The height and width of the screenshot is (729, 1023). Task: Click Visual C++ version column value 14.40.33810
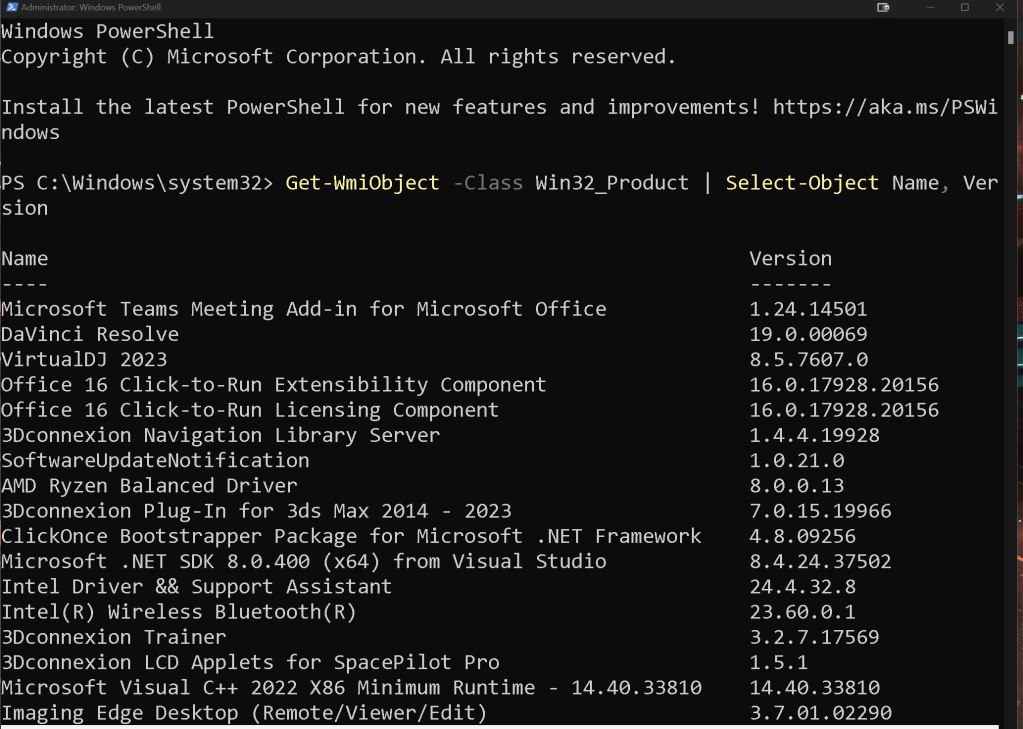(814, 688)
